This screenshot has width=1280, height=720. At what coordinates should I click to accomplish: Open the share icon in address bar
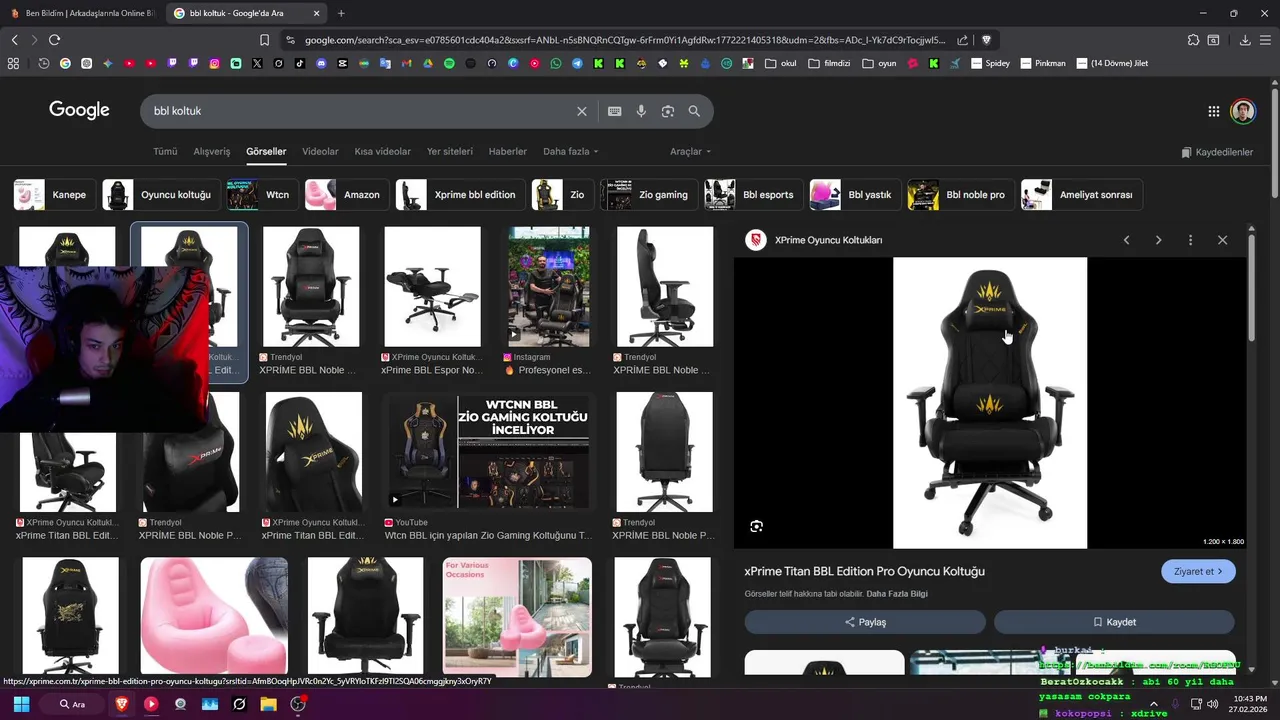tap(962, 40)
